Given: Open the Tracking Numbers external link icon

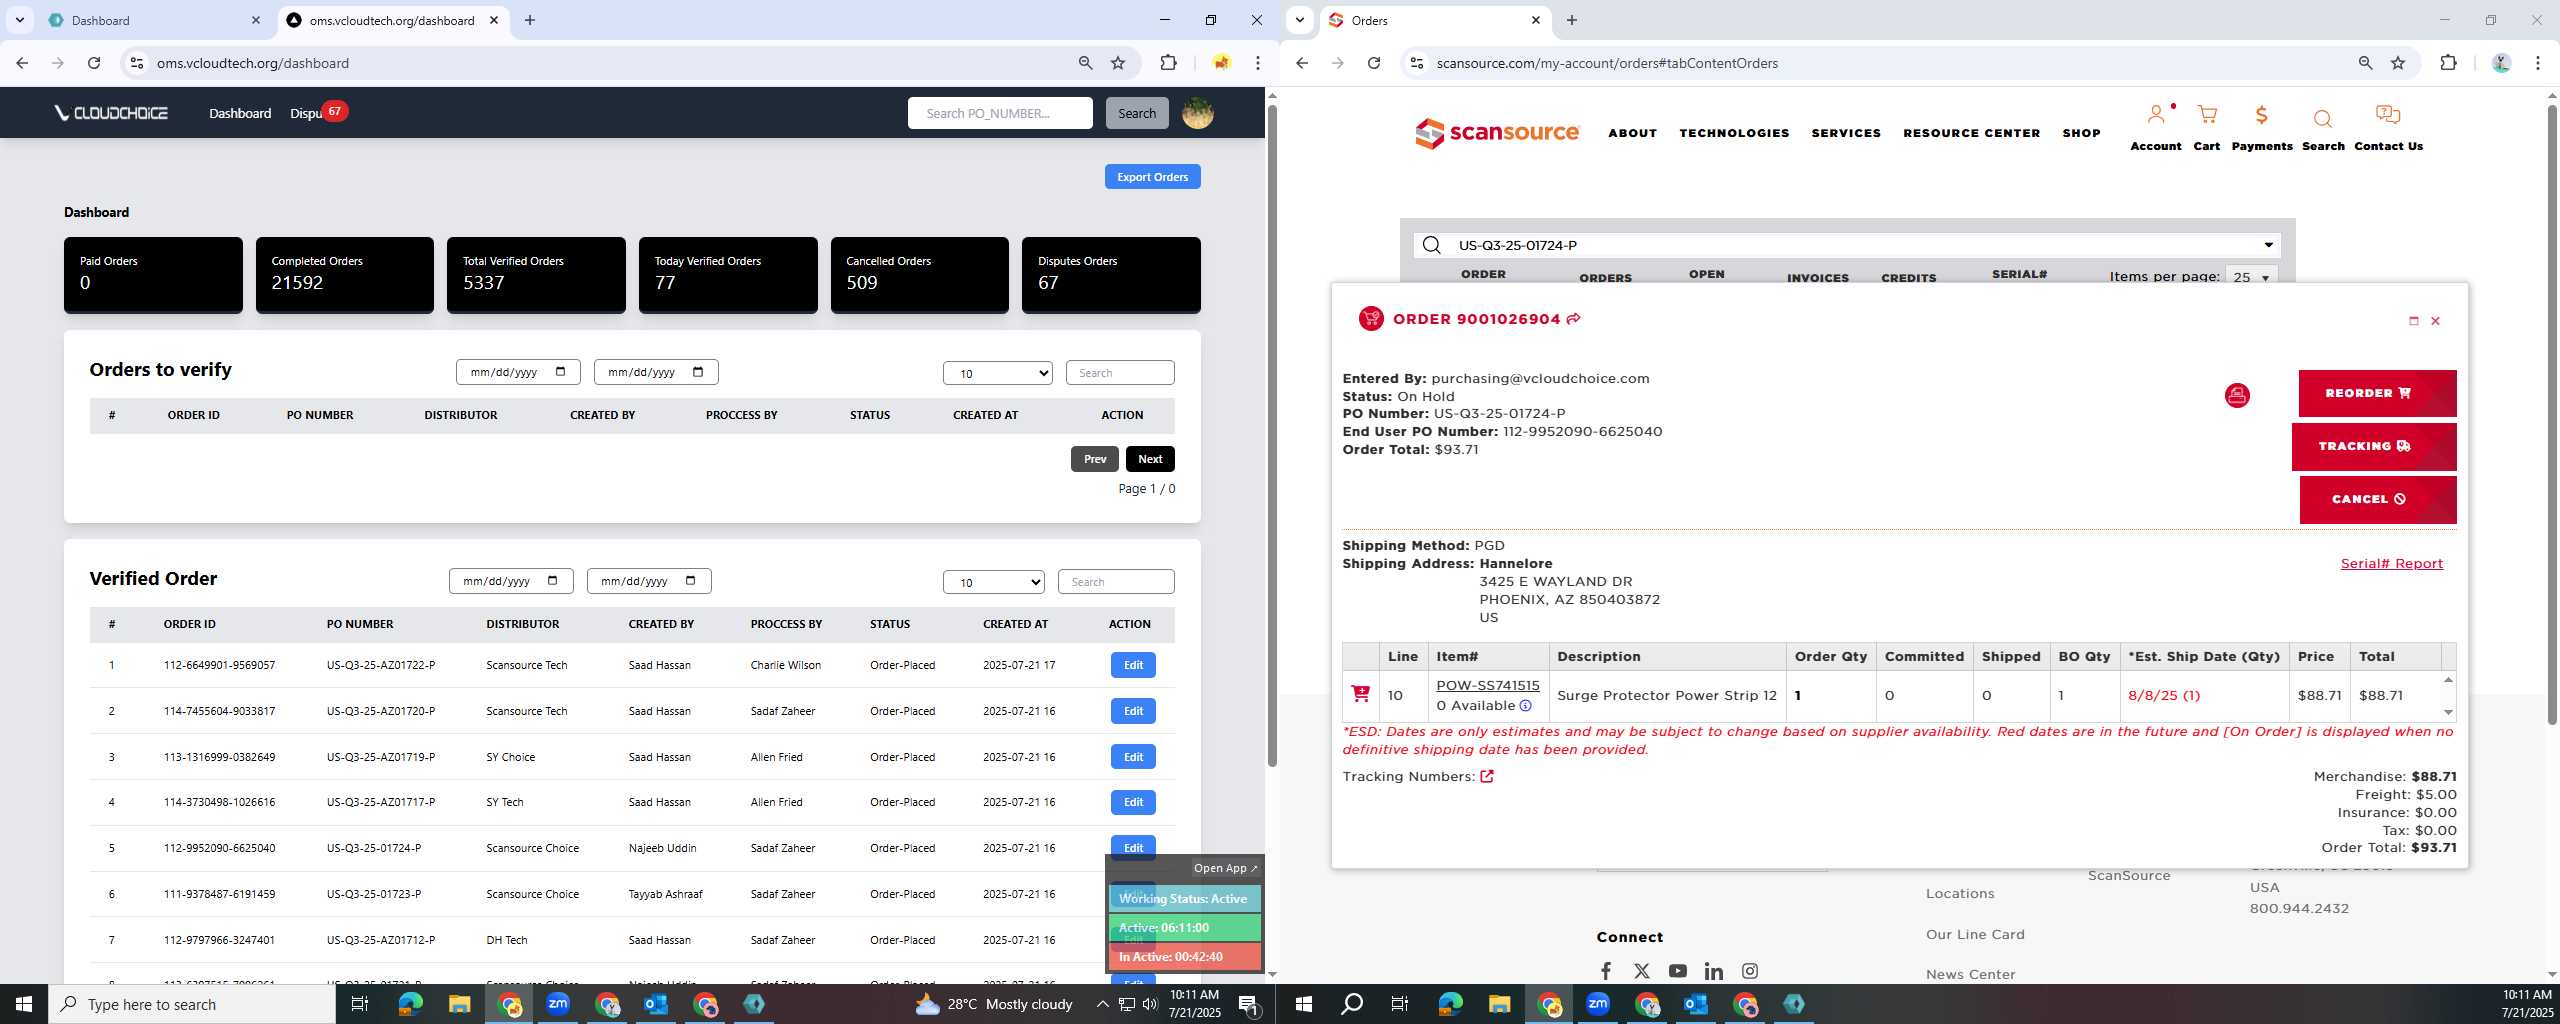Looking at the screenshot, I should (1487, 776).
